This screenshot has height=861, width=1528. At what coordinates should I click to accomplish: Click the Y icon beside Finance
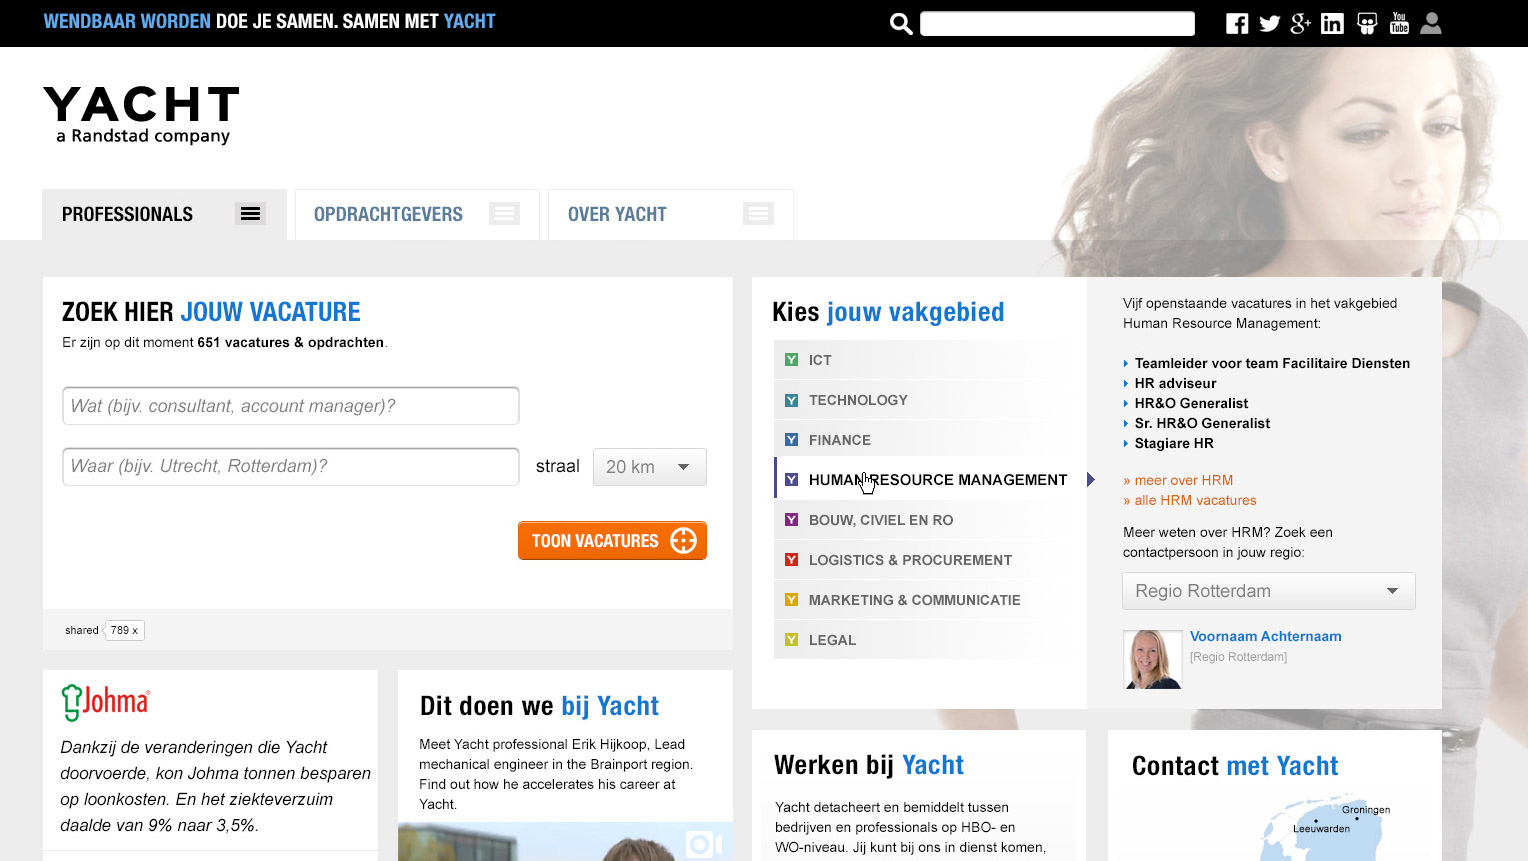pyautogui.click(x=791, y=440)
